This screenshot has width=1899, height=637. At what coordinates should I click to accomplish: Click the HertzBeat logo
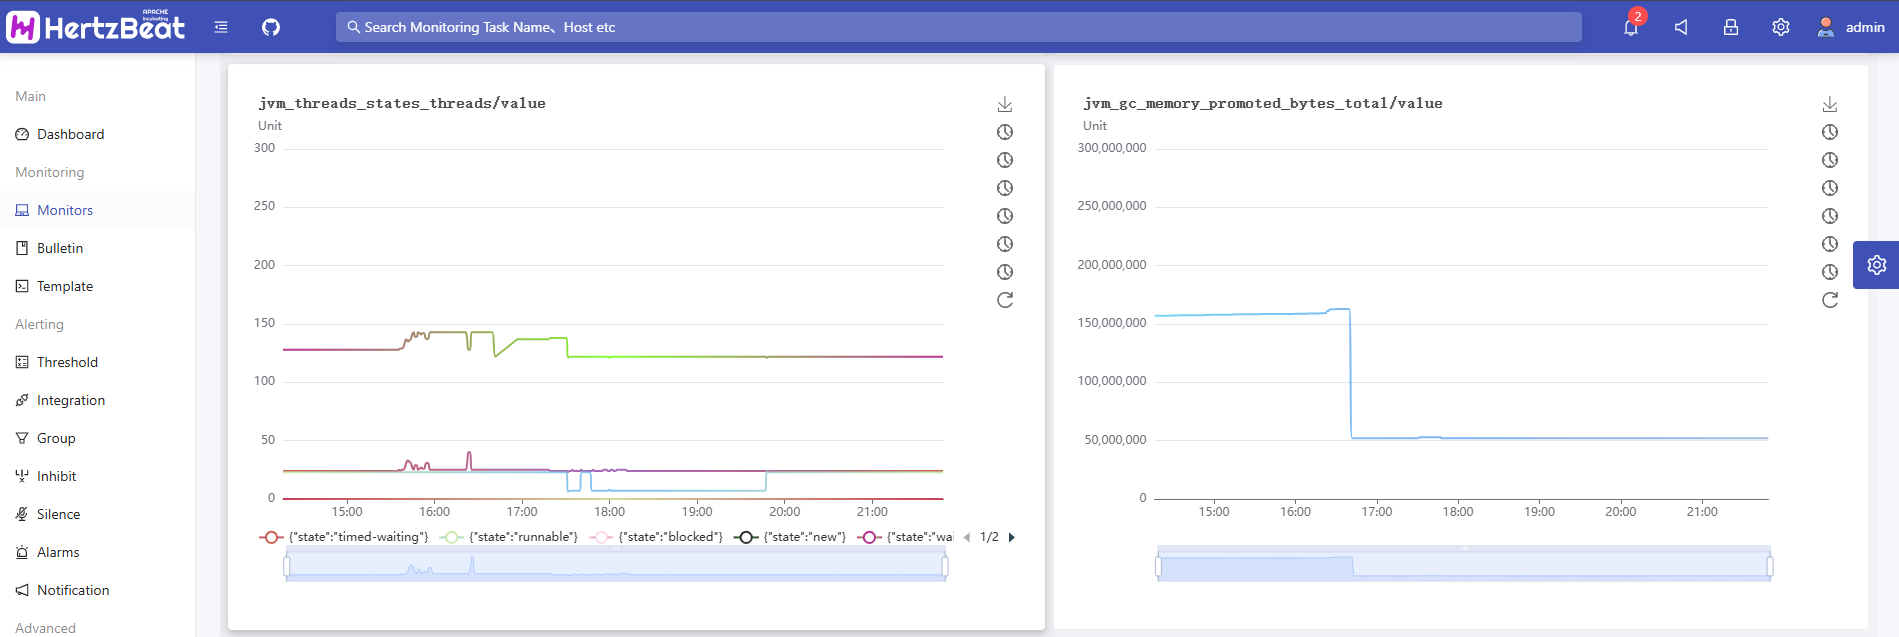96,27
